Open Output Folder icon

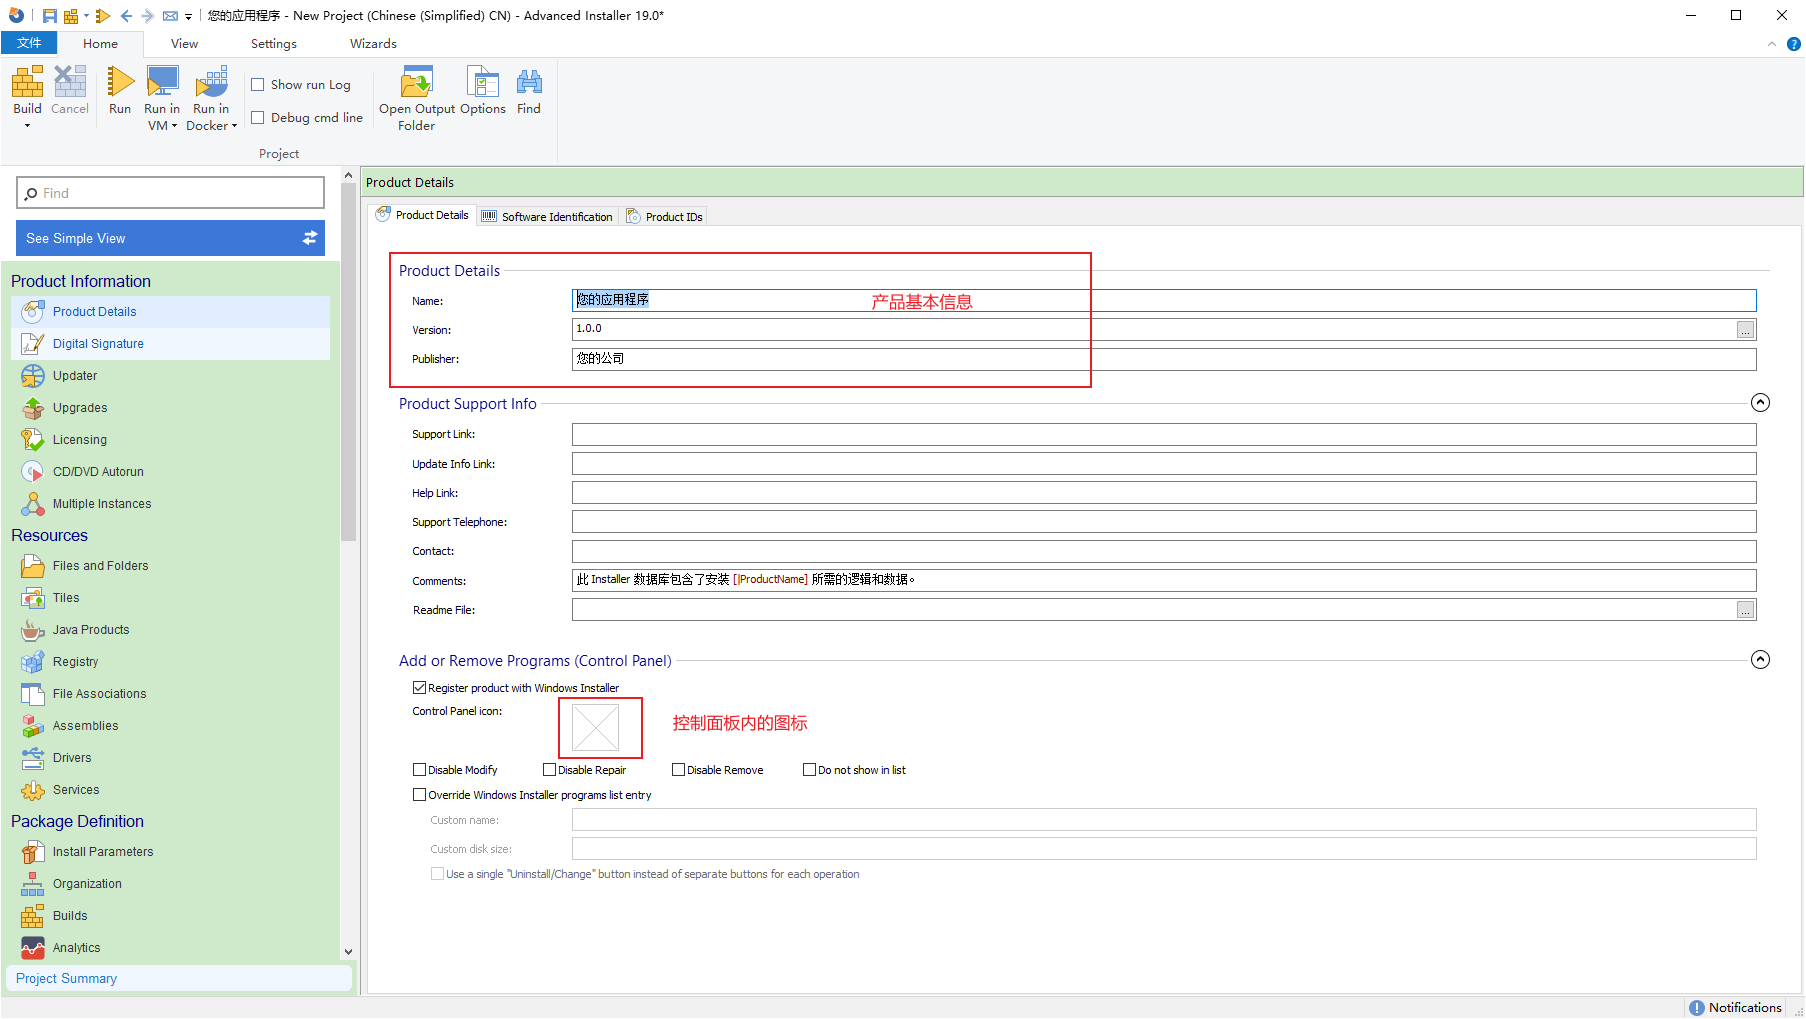coord(416,82)
